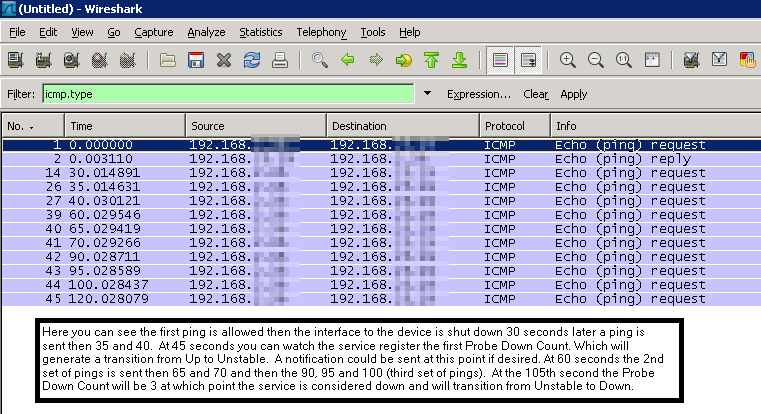The width and height of the screenshot is (761, 414).
Task: Click the Filter: label button
Action: [x=21, y=94]
